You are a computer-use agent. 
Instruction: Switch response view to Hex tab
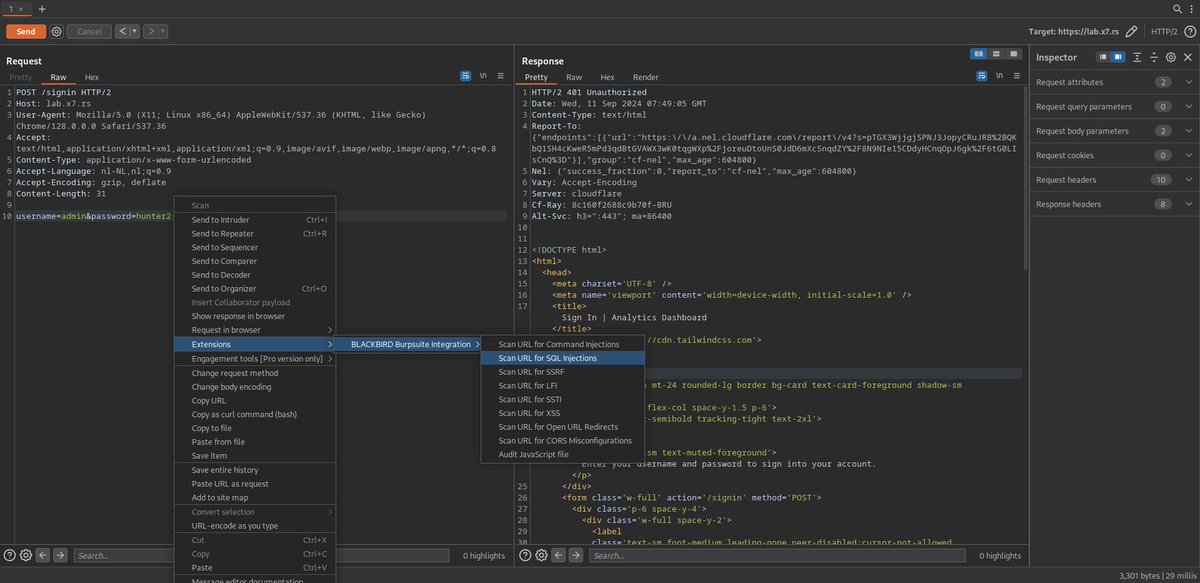pyautogui.click(x=607, y=77)
